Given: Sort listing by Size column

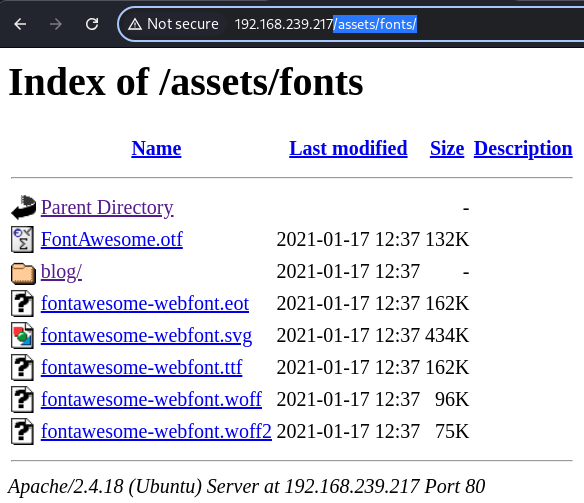Looking at the screenshot, I should (447, 148).
